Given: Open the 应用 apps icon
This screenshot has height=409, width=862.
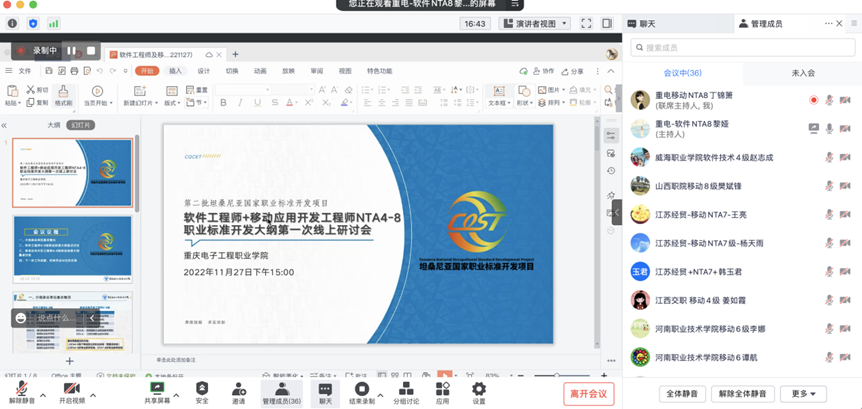Looking at the screenshot, I should [443, 393].
